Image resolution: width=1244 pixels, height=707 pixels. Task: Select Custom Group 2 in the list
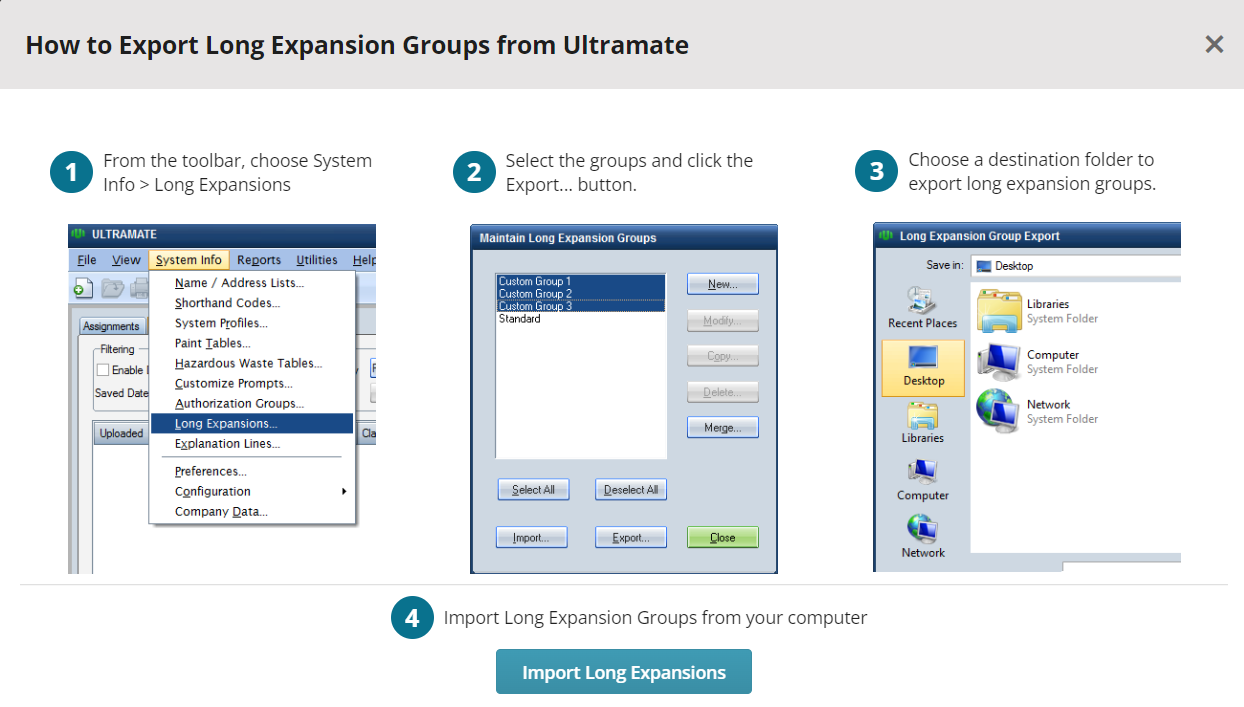coord(581,294)
